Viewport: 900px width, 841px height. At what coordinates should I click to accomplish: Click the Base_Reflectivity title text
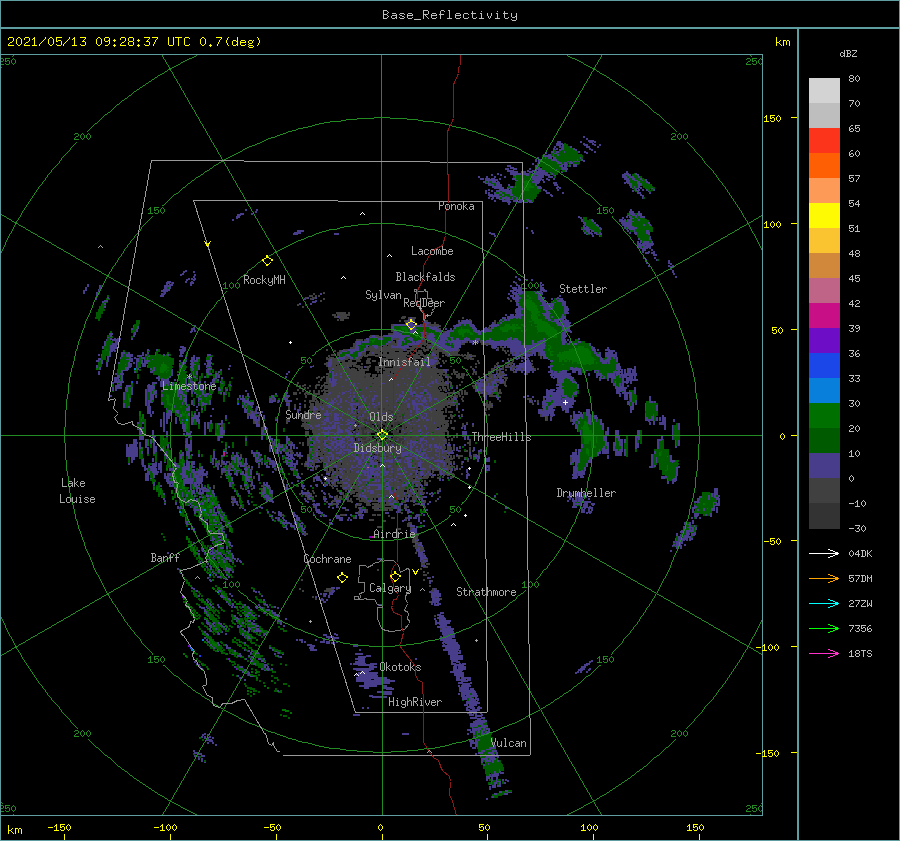coord(449,15)
